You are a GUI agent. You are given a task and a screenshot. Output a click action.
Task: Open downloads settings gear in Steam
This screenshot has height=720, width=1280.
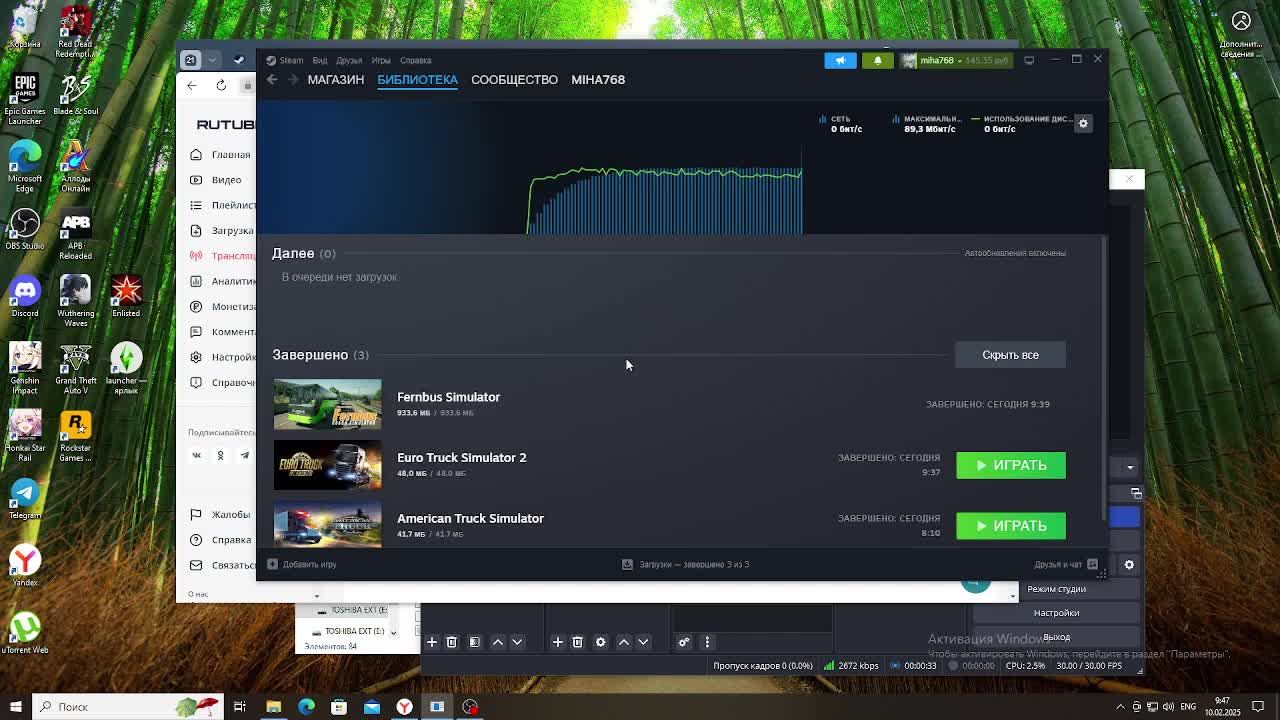pyautogui.click(x=1083, y=123)
